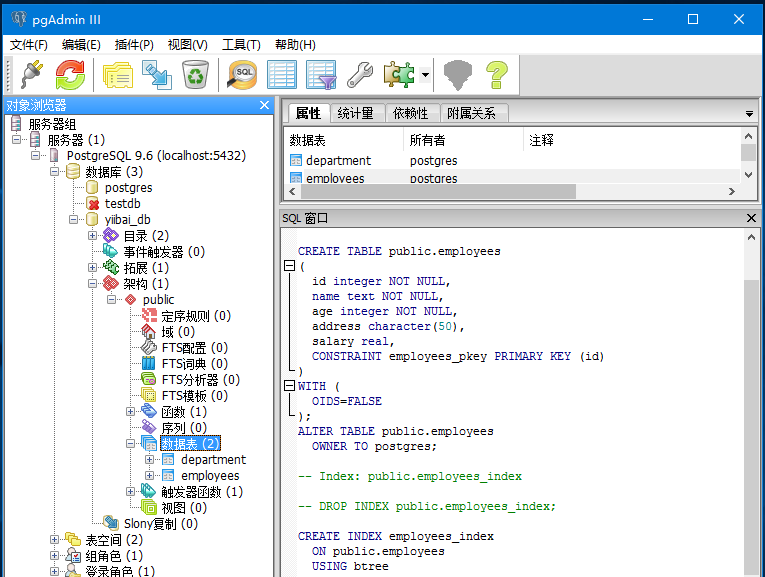Viewport: 765px width, 577px height.
Task: Open the 工具(T) menu
Action: [241, 45]
